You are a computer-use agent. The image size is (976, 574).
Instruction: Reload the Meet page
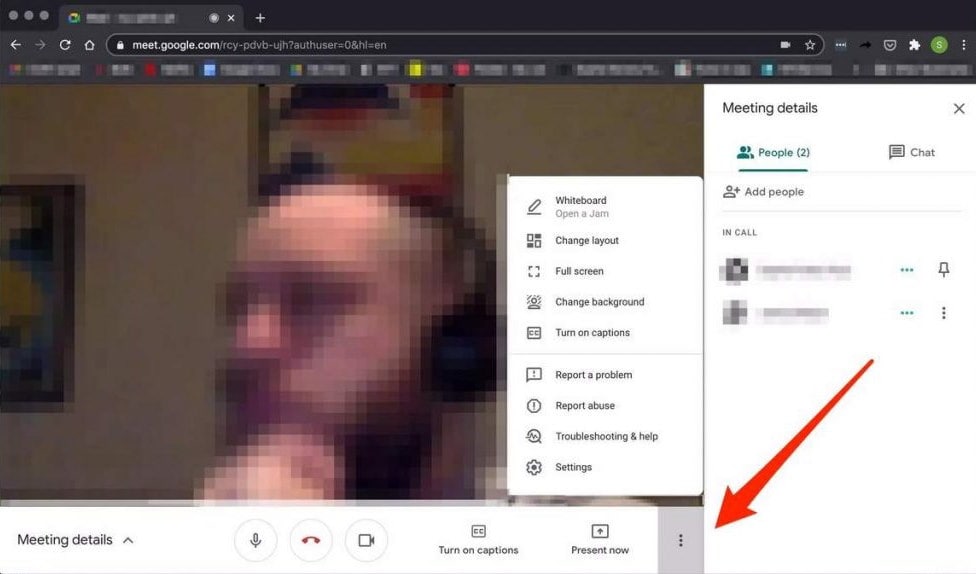[x=65, y=45]
